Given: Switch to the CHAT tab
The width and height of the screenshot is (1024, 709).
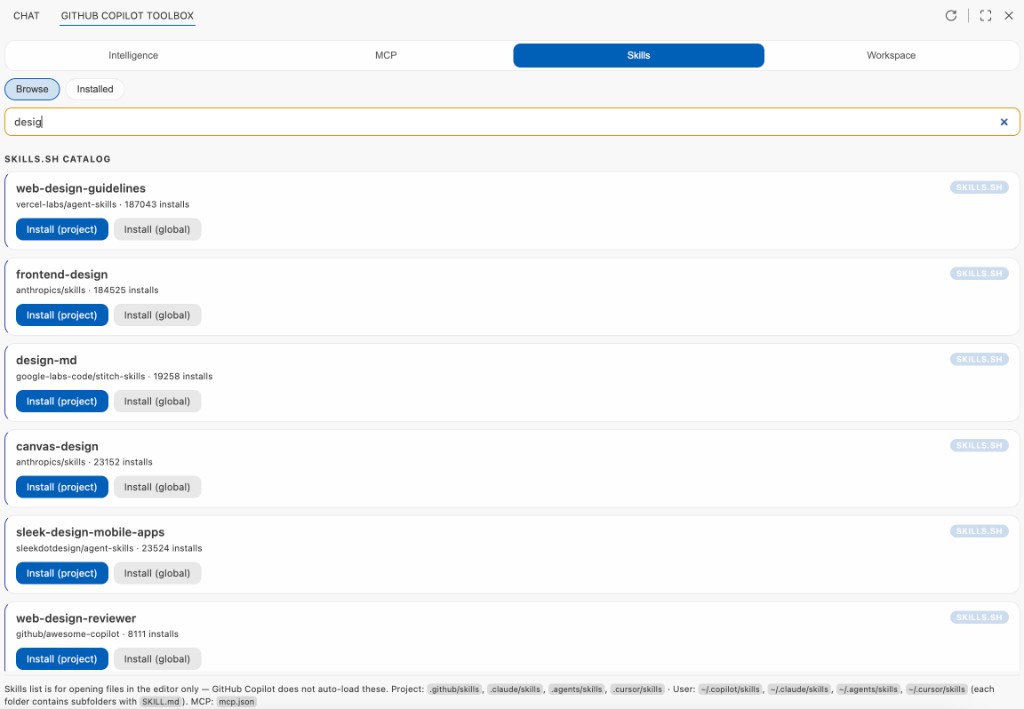Looking at the screenshot, I should pyautogui.click(x=26, y=16).
